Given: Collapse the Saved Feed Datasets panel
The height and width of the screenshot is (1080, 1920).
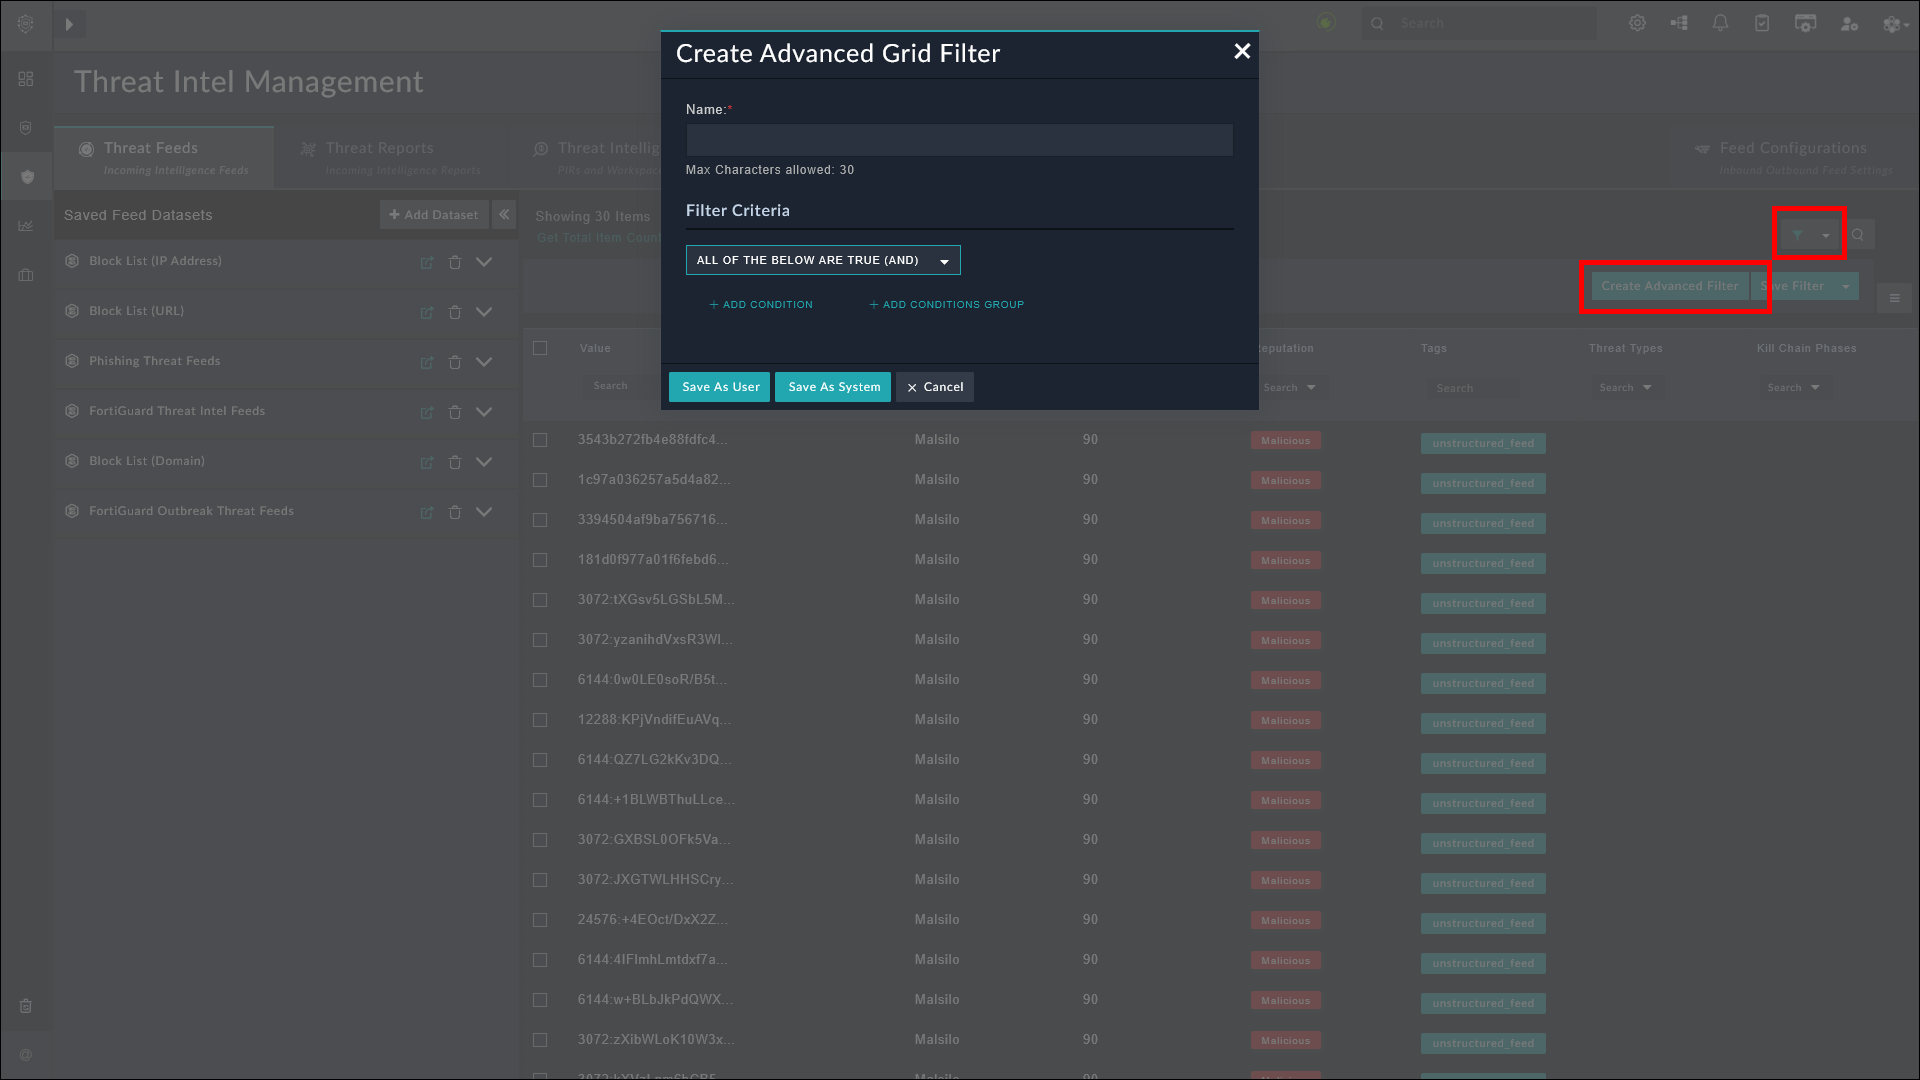Looking at the screenshot, I should click(504, 214).
